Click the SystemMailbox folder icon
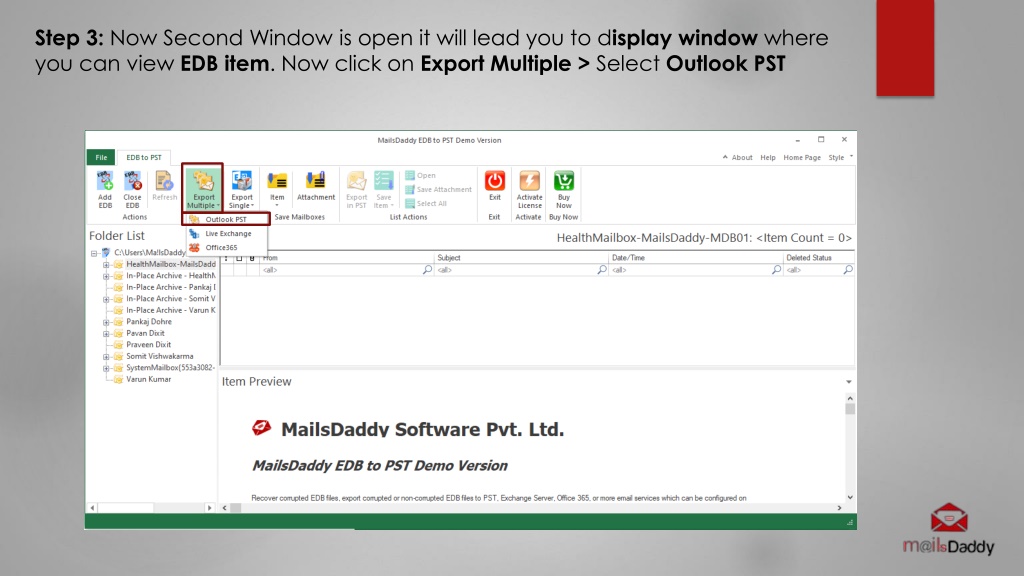The image size is (1024, 576). pyautogui.click(x=118, y=368)
